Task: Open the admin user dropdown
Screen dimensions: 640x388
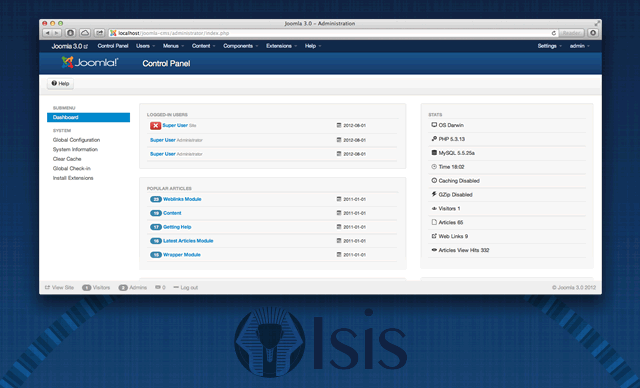Action: tap(580, 46)
